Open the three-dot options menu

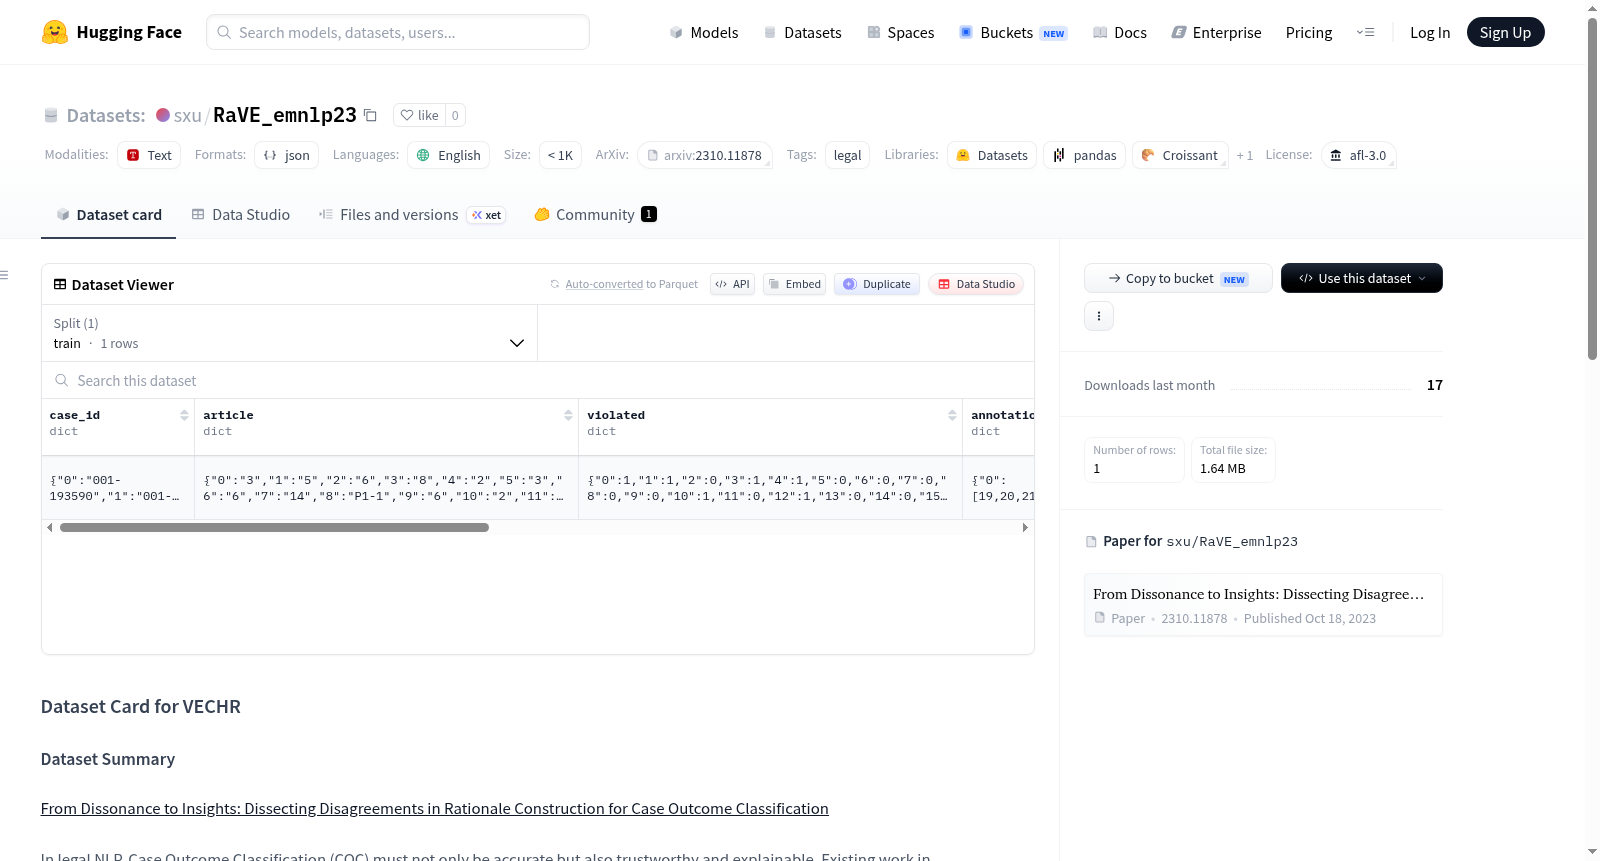[1099, 316]
